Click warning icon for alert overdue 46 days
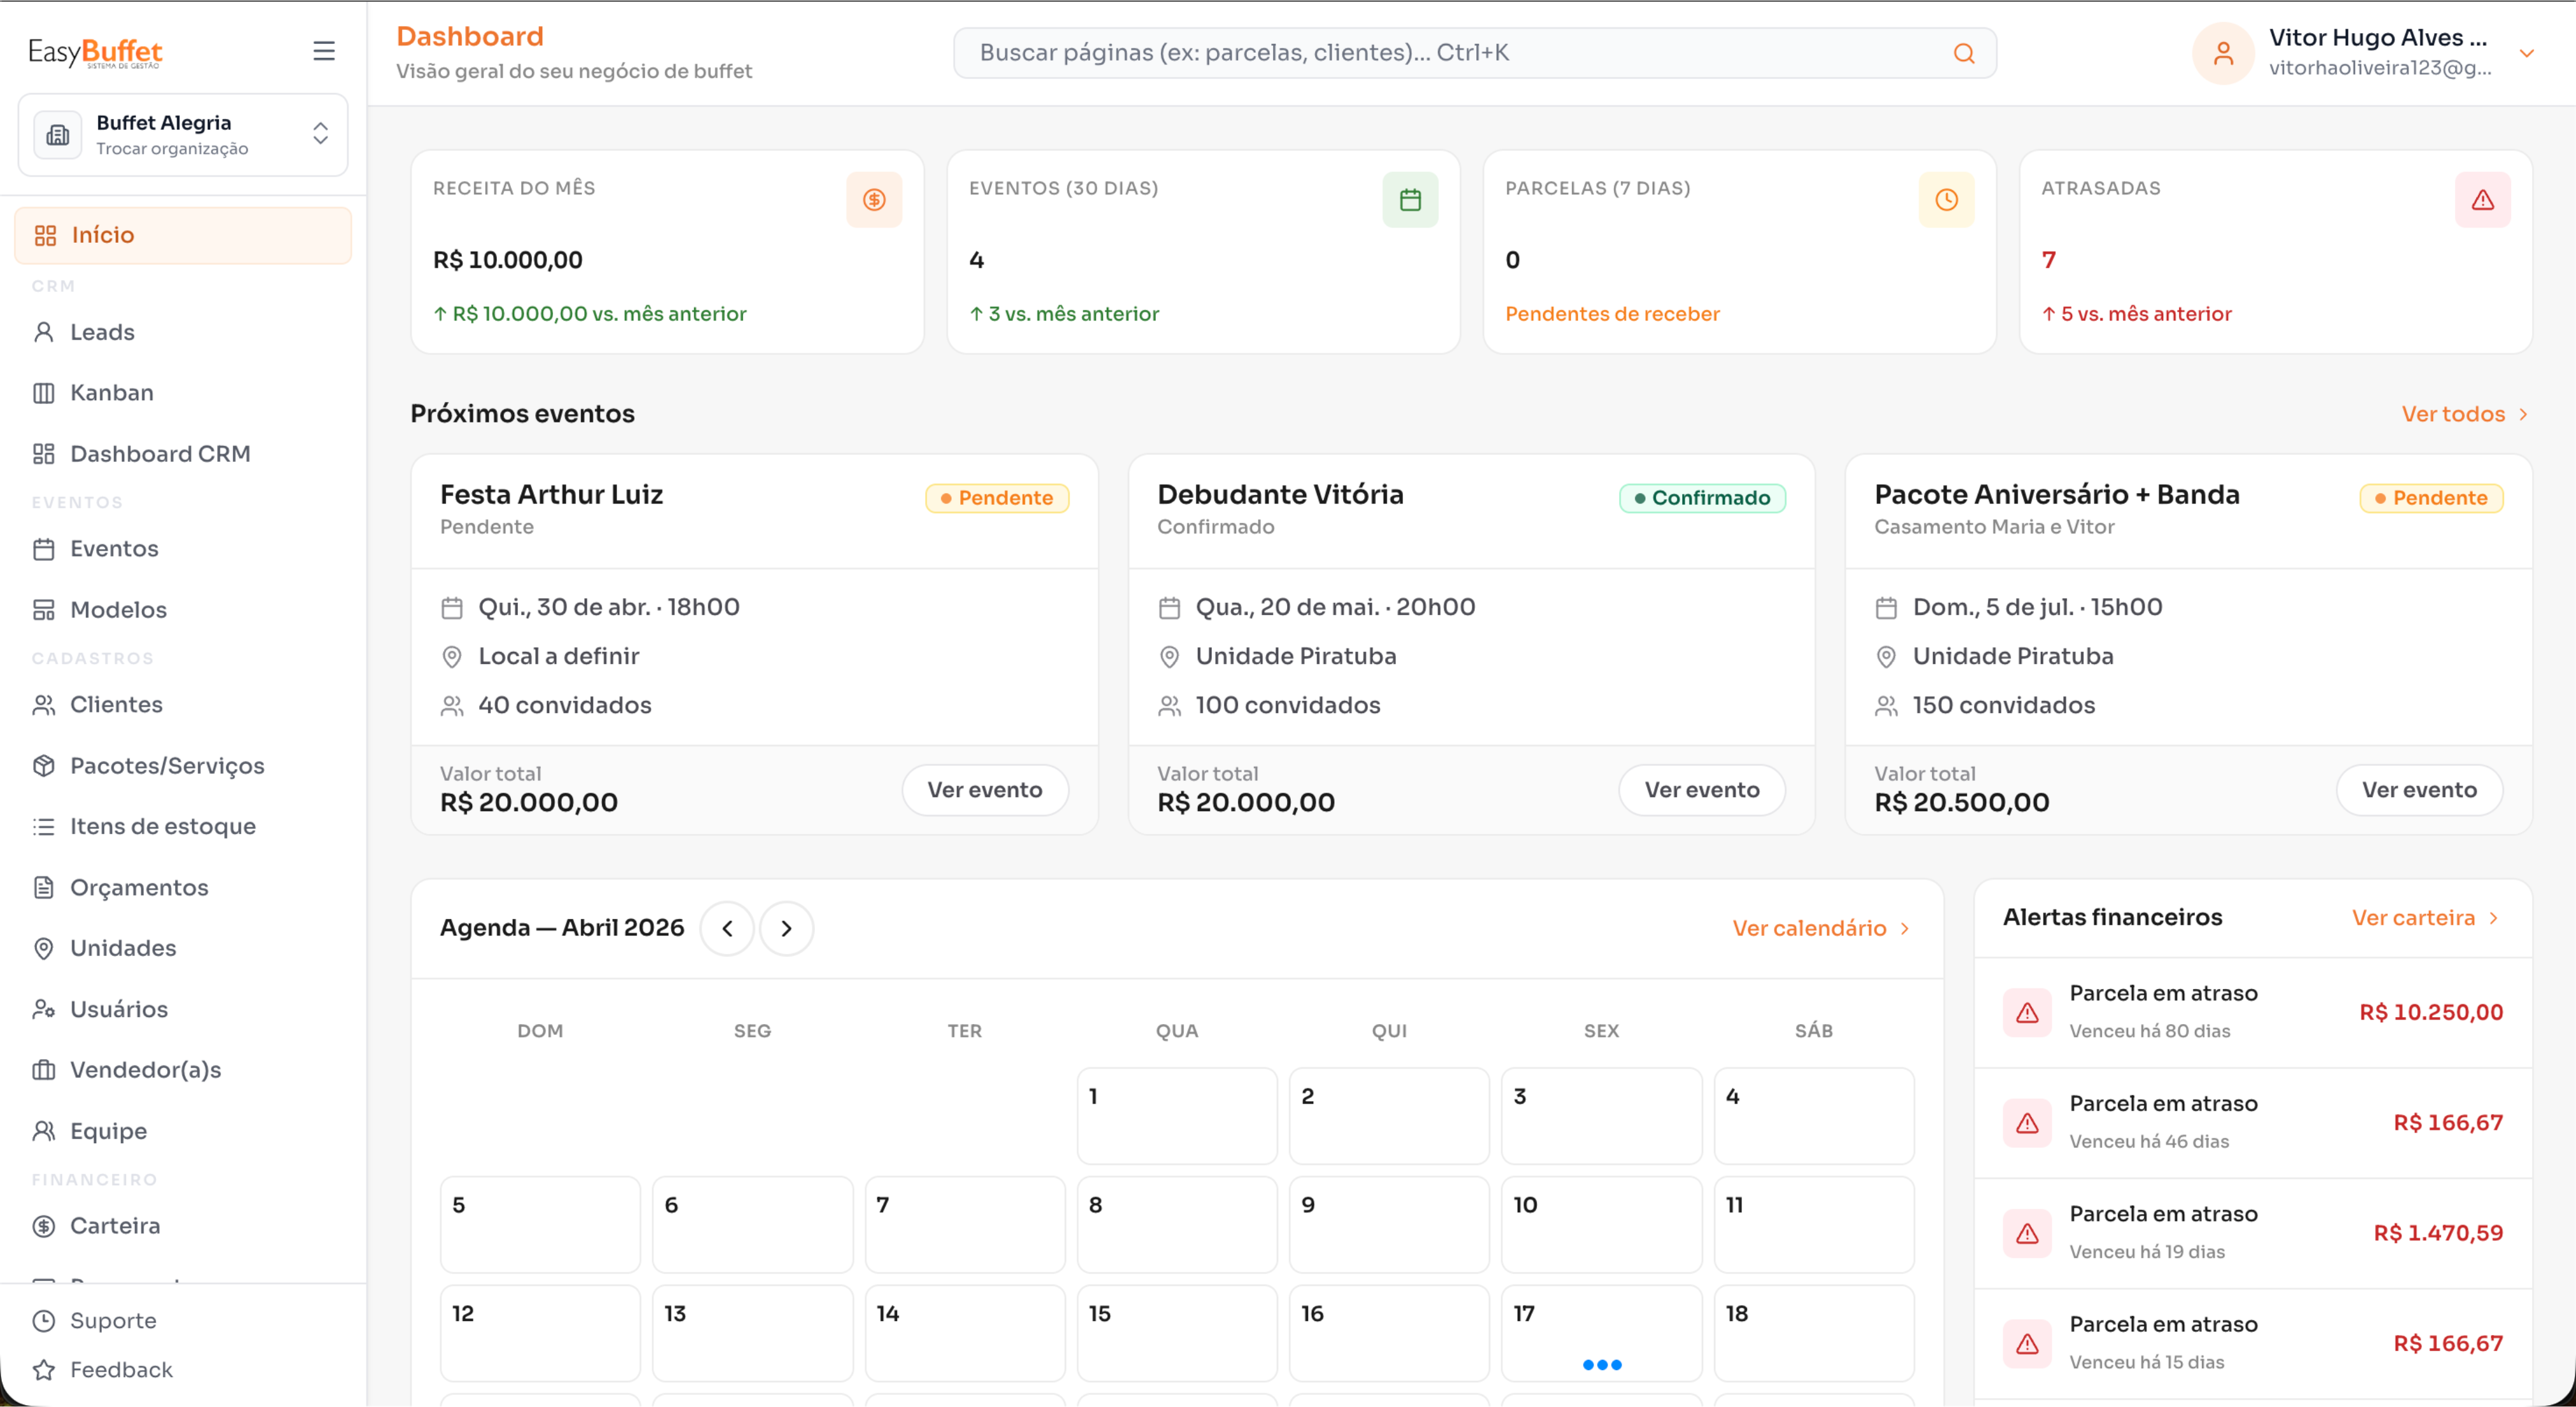This screenshot has height=1407, width=2576. point(2027,1124)
